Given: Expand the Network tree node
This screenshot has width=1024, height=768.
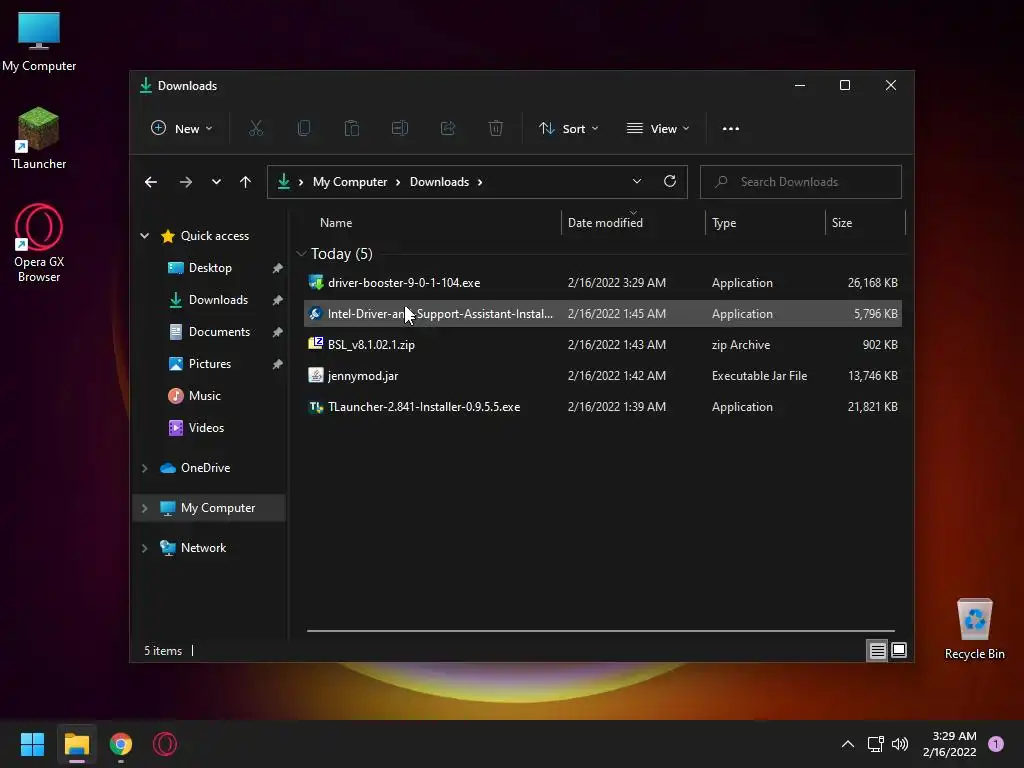Looking at the screenshot, I should (144, 548).
